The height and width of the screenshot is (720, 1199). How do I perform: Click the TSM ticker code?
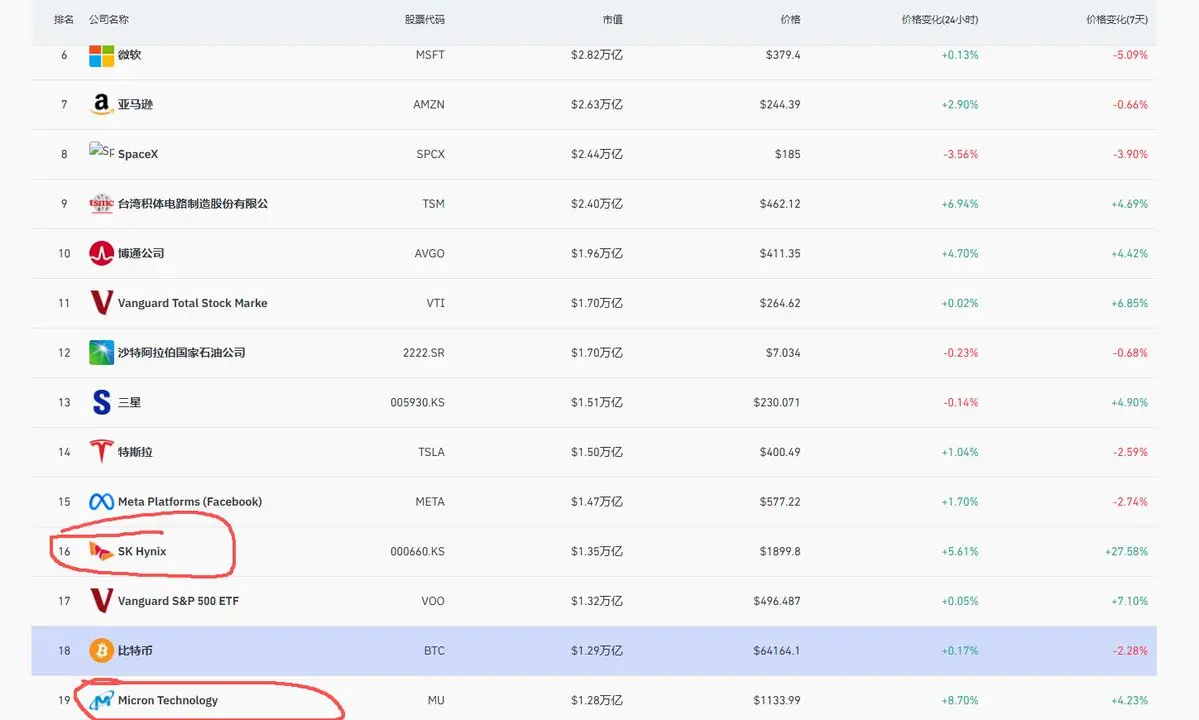click(434, 204)
